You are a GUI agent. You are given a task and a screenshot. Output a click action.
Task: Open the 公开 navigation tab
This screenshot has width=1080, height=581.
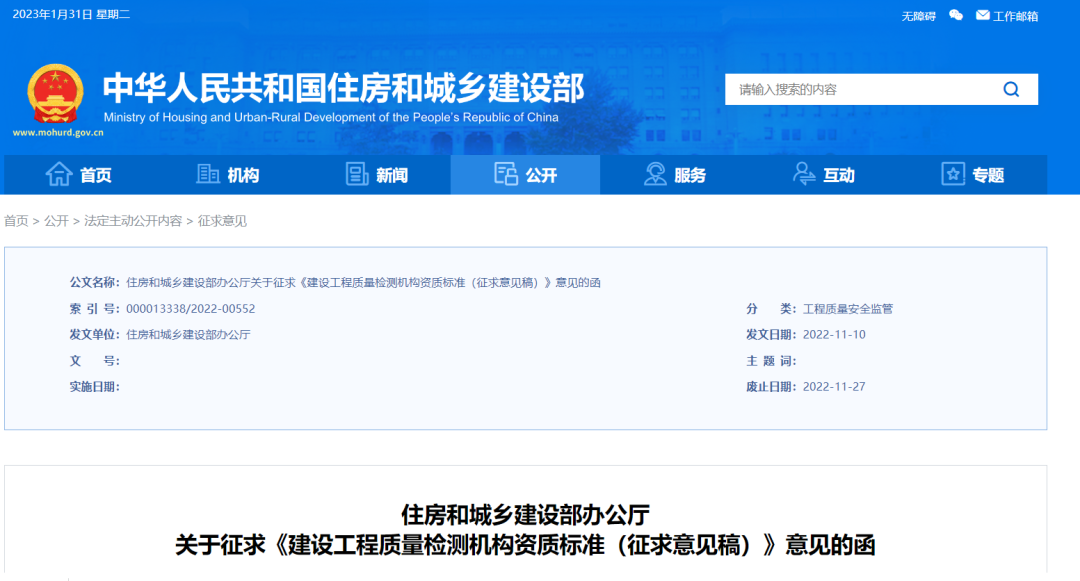tap(526, 175)
